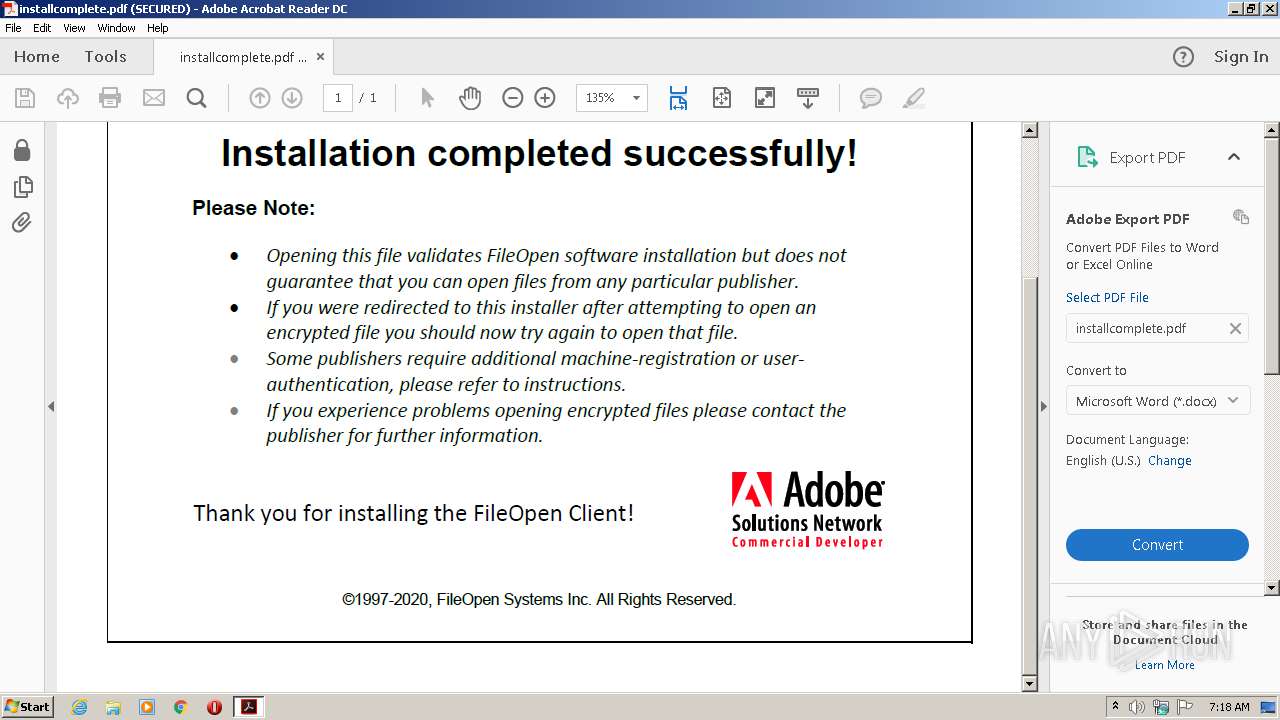Click document vertical scrollbar up arrow
This screenshot has height=720, width=1280.
click(x=1030, y=130)
